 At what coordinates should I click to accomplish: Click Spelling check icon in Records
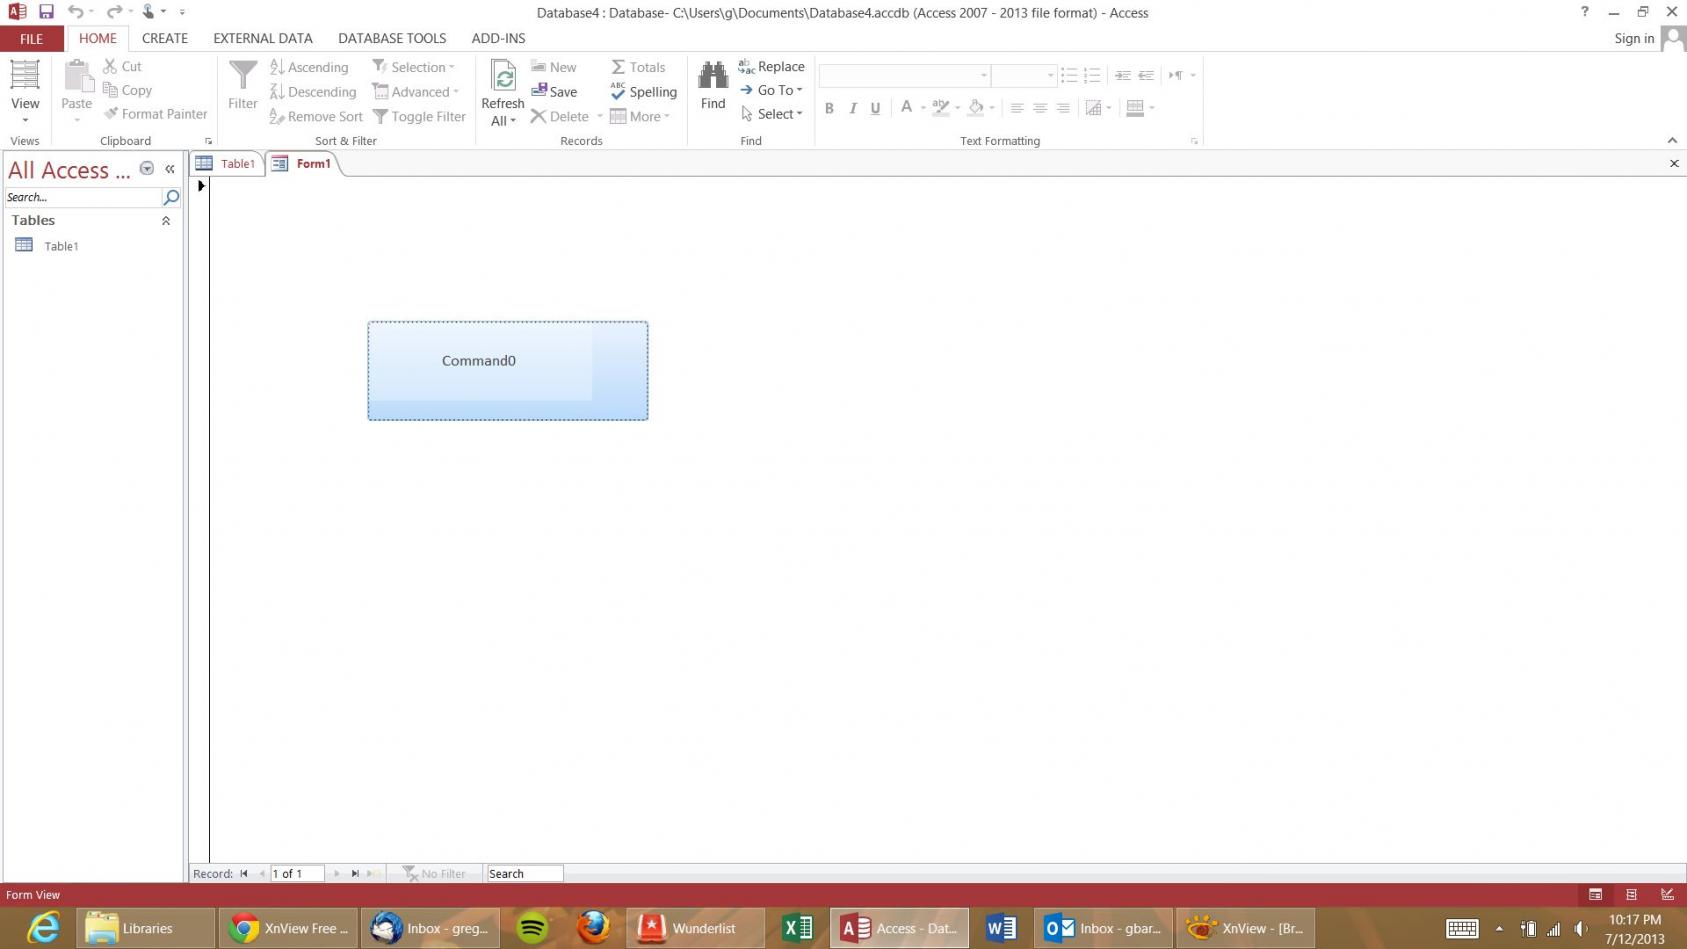click(618, 91)
